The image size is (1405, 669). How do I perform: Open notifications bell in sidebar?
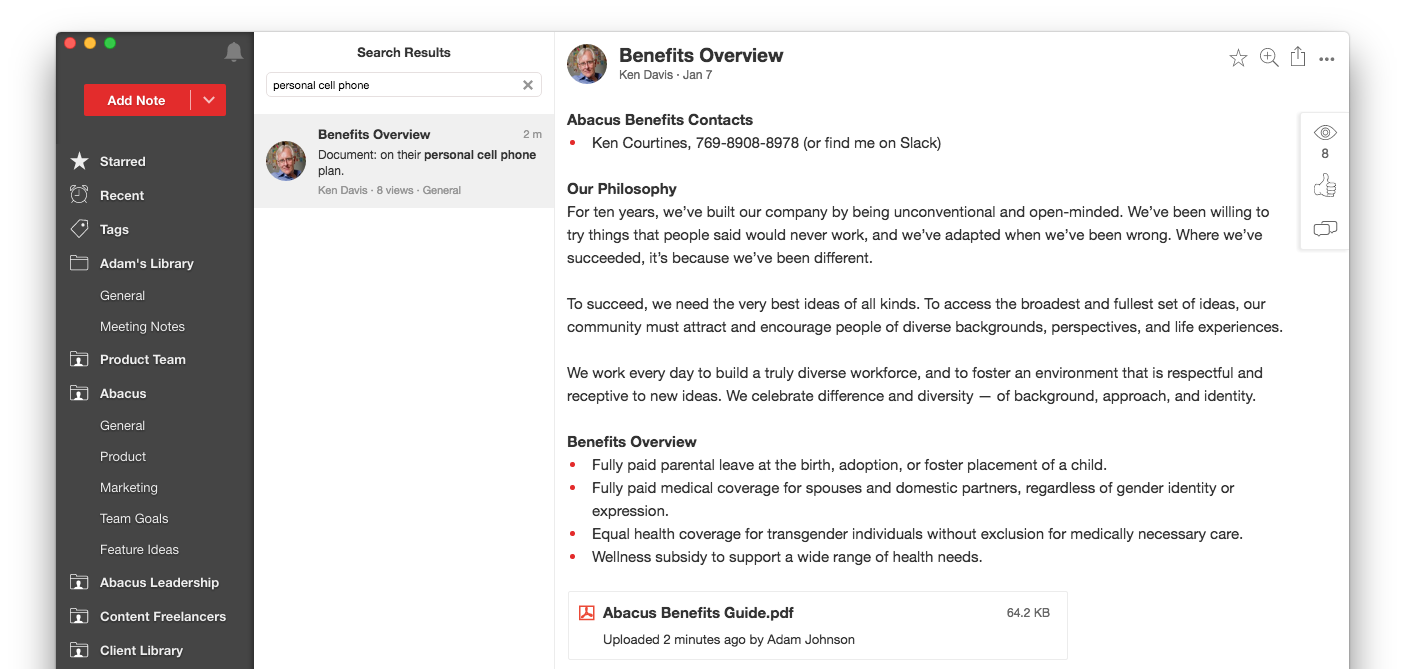(x=234, y=52)
